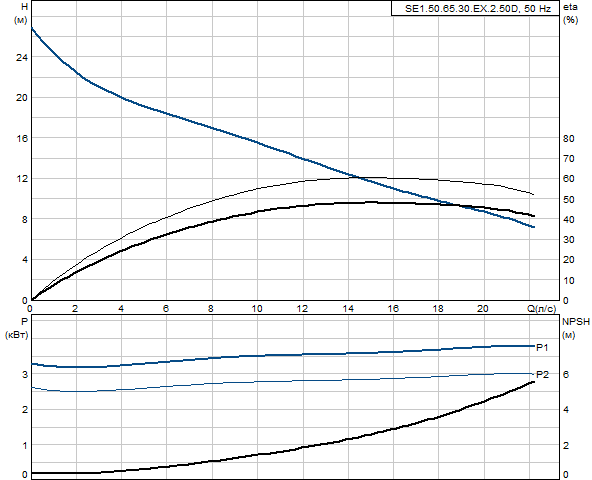Click the 16 tick on head axis

click(22, 138)
